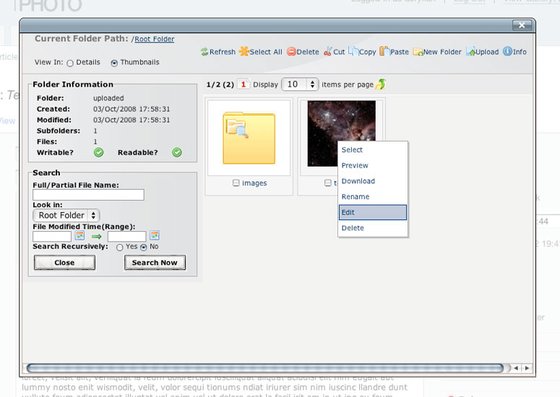Click the scroll left arrow
560x397 pixels.
pyautogui.click(x=516, y=368)
